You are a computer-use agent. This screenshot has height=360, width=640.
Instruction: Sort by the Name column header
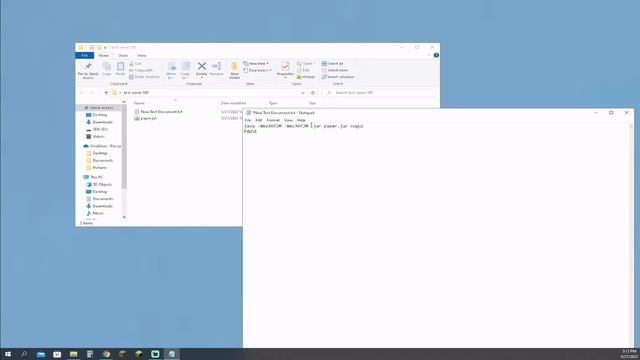[x=139, y=103]
